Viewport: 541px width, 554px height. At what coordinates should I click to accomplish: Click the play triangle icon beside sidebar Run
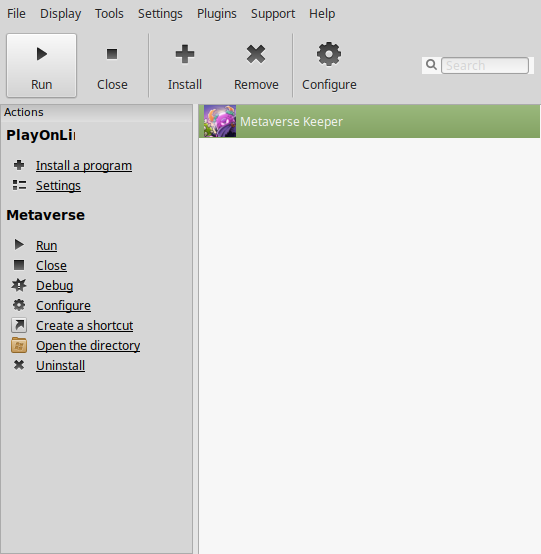19,244
